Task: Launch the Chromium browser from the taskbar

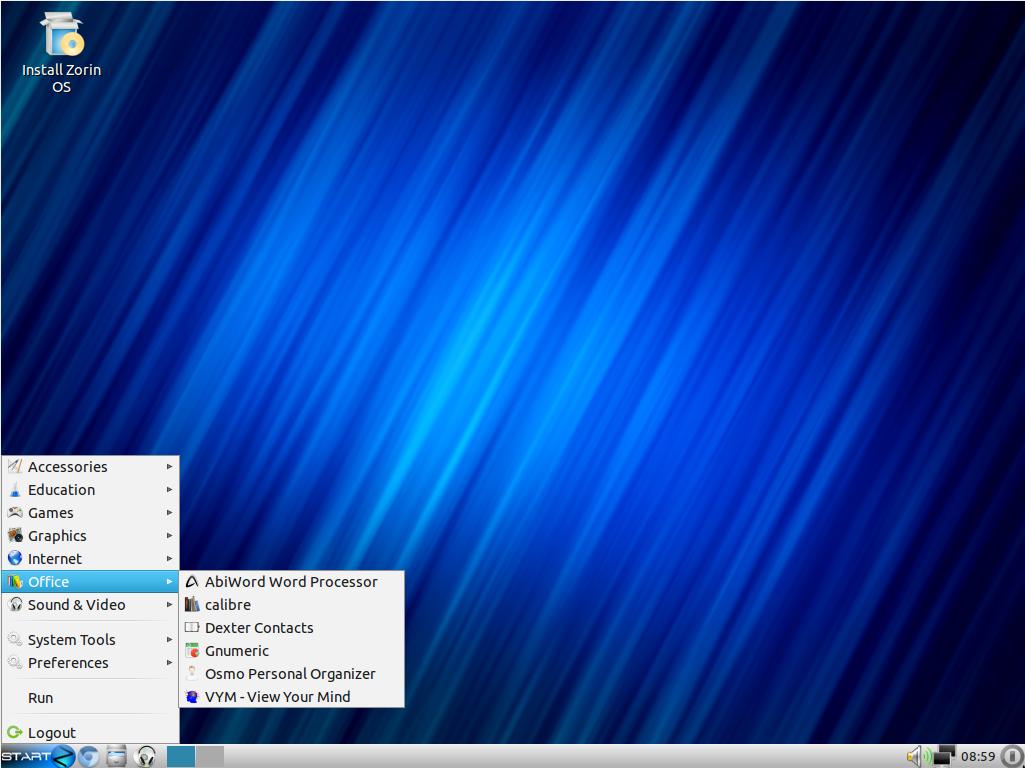Action: point(89,756)
